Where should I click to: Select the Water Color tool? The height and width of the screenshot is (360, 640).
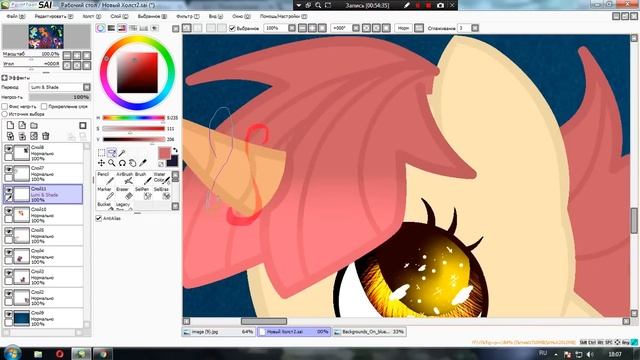tap(161, 178)
